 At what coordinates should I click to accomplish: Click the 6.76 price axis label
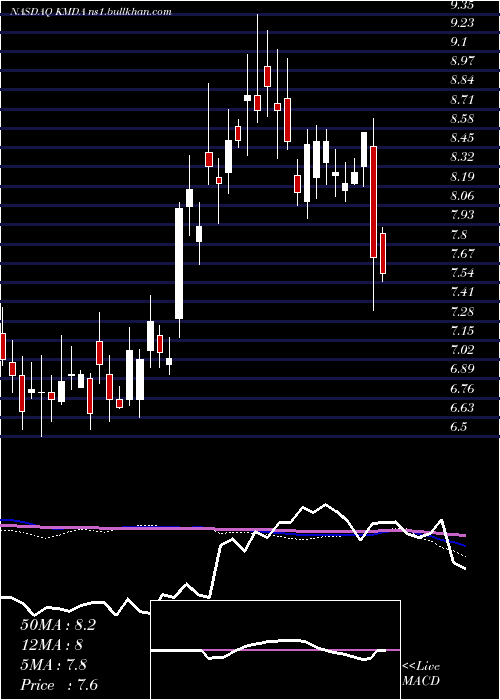[x=462, y=388]
